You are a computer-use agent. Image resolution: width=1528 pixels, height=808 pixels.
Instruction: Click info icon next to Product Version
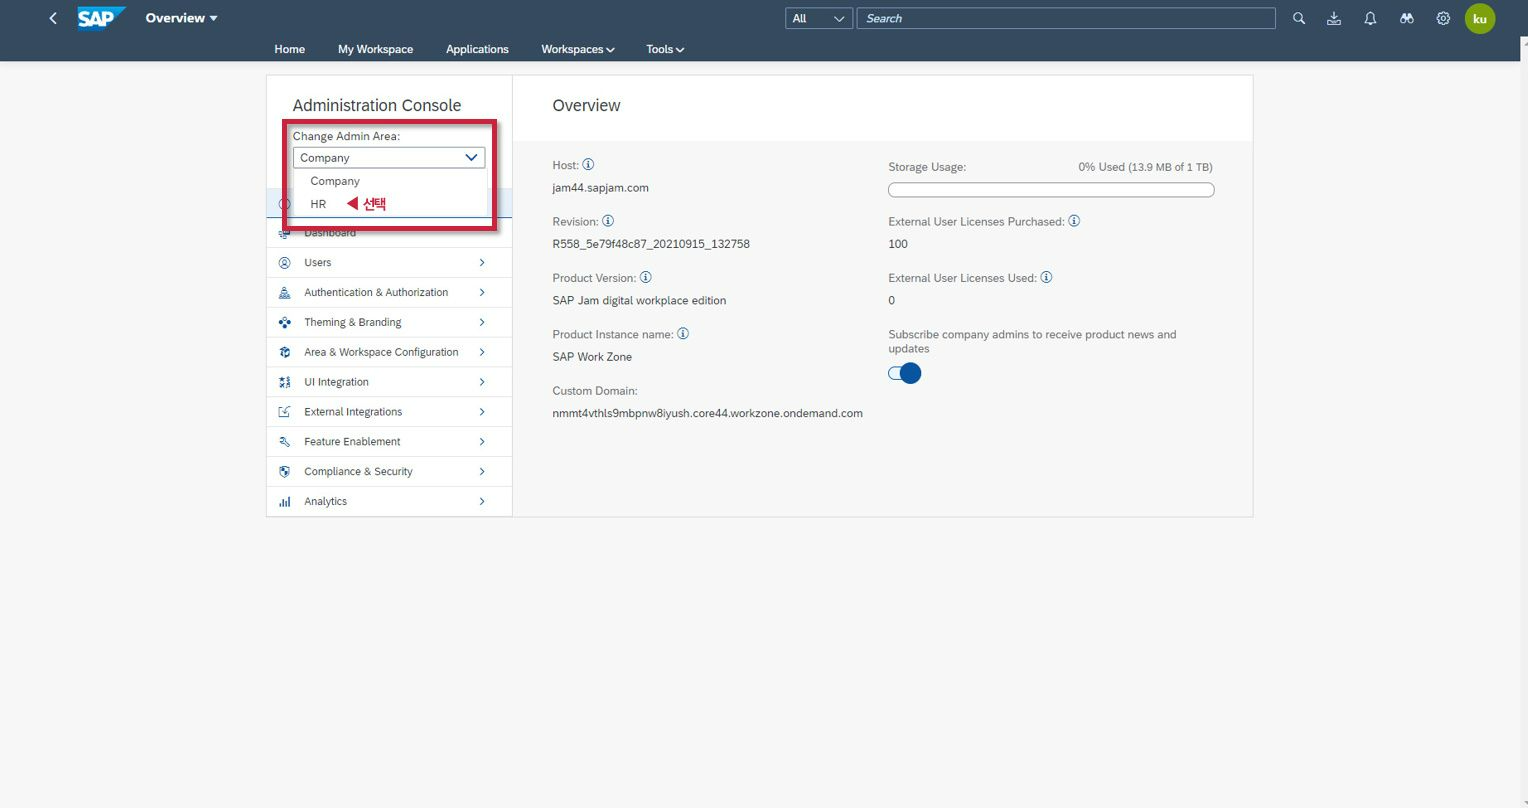(646, 277)
